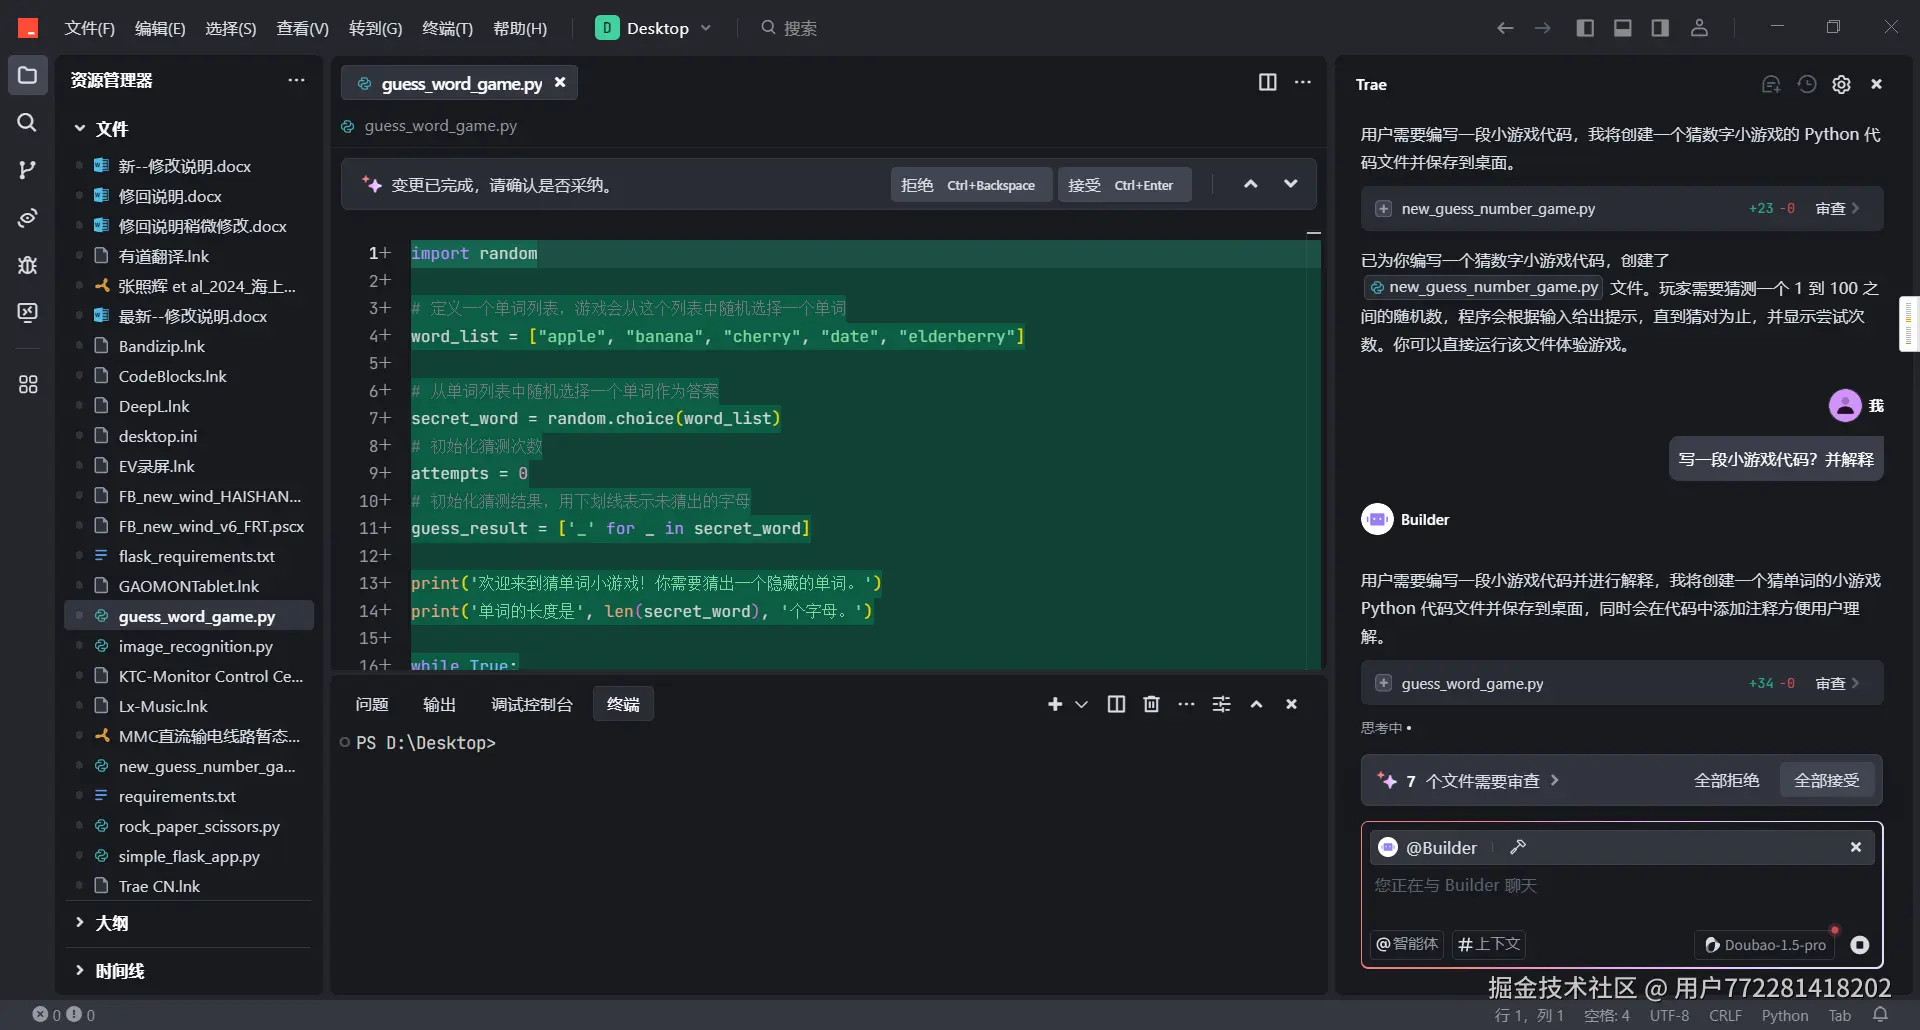1920x1030 pixels.
Task: Open the Search activity bar icon
Action: pyautogui.click(x=28, y=123)
